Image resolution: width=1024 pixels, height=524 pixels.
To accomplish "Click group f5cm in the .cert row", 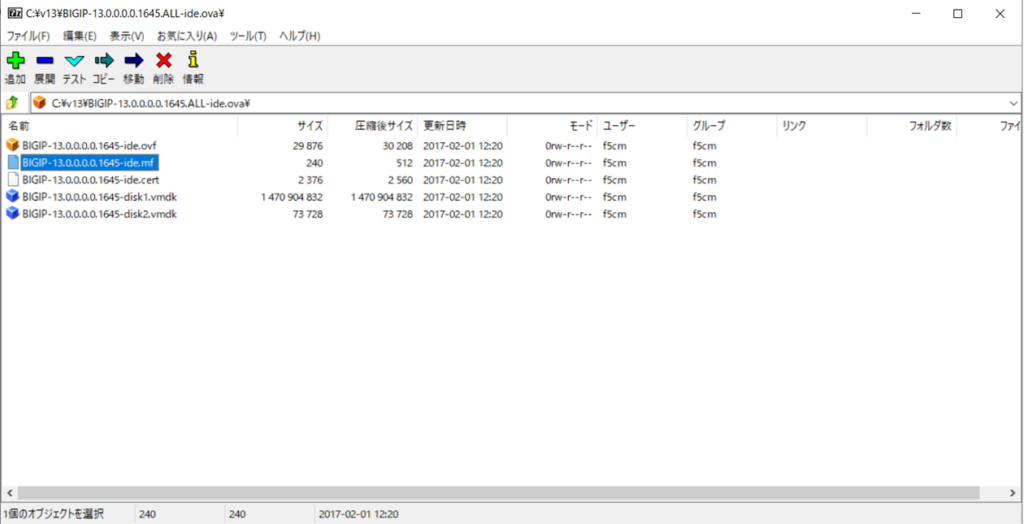I will 704,180.
